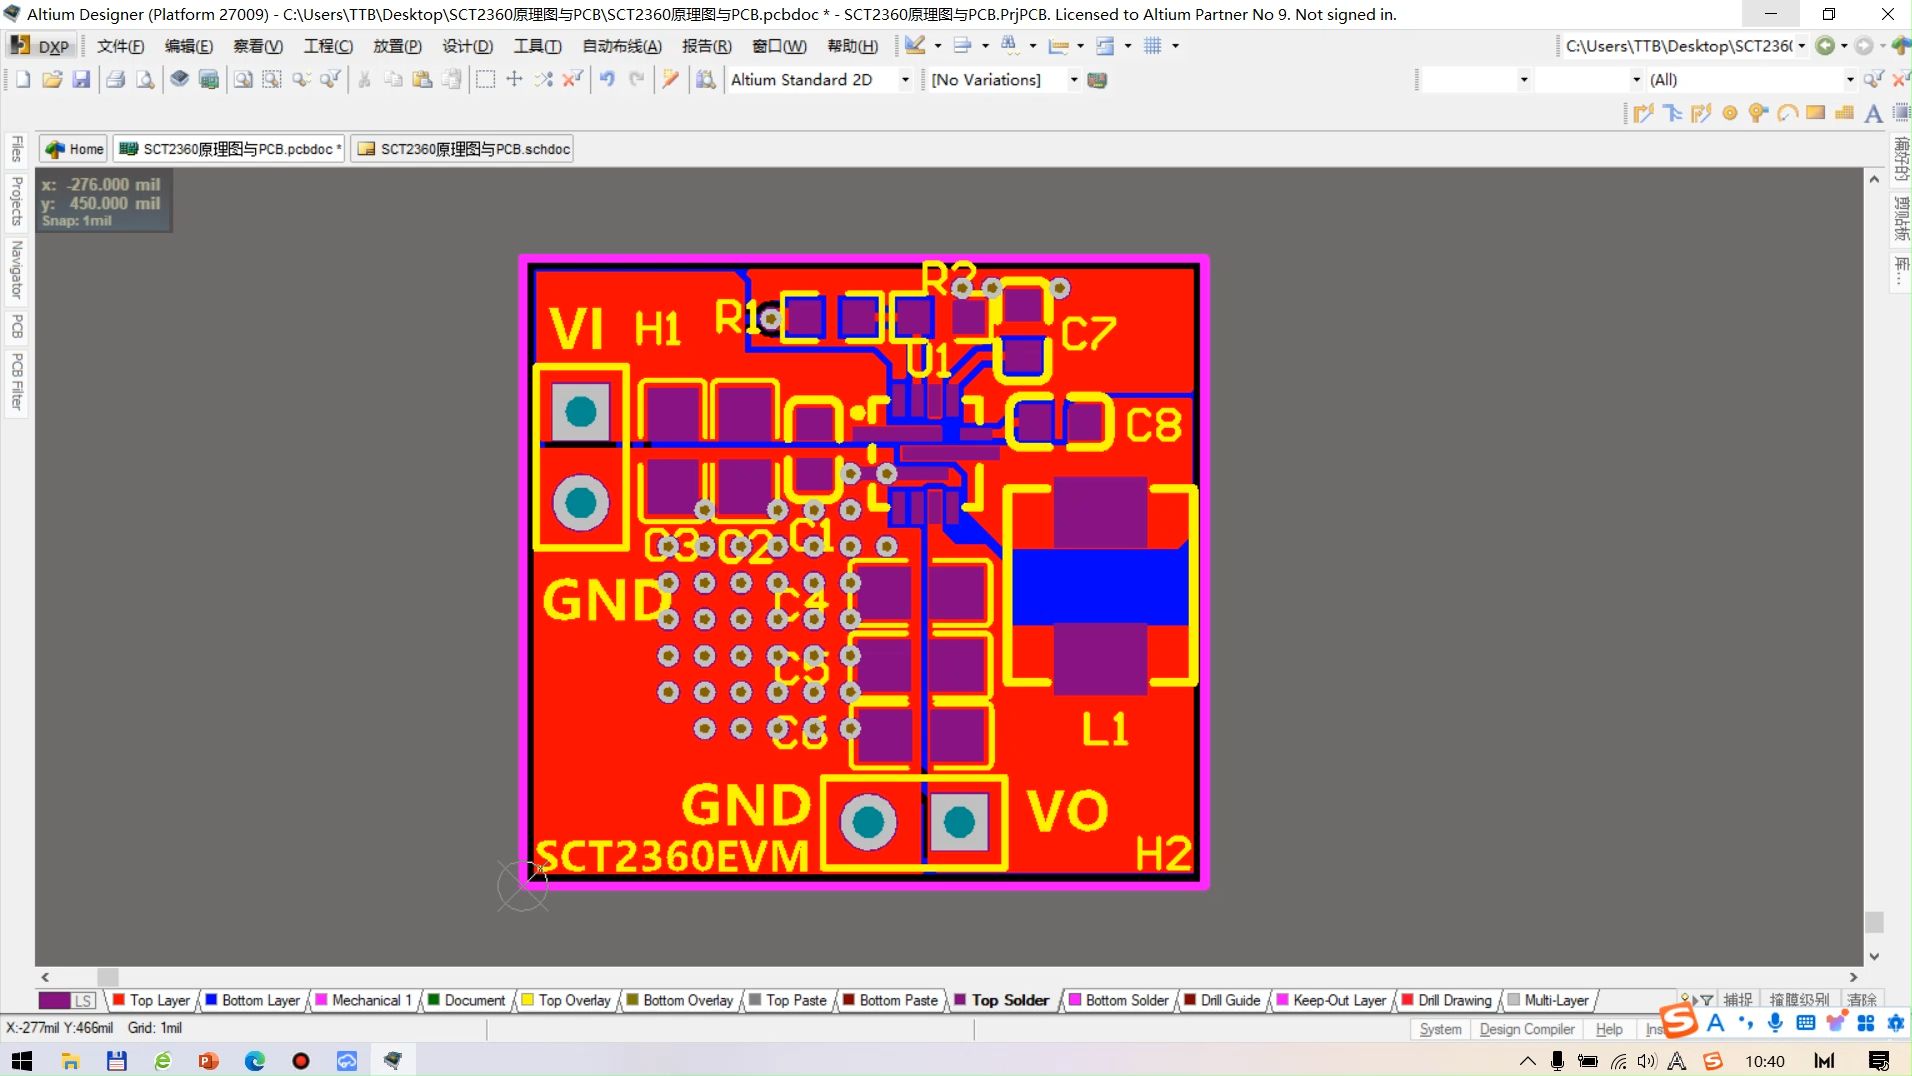
Task: Place an arc by edge
Action: [1788, 113]
